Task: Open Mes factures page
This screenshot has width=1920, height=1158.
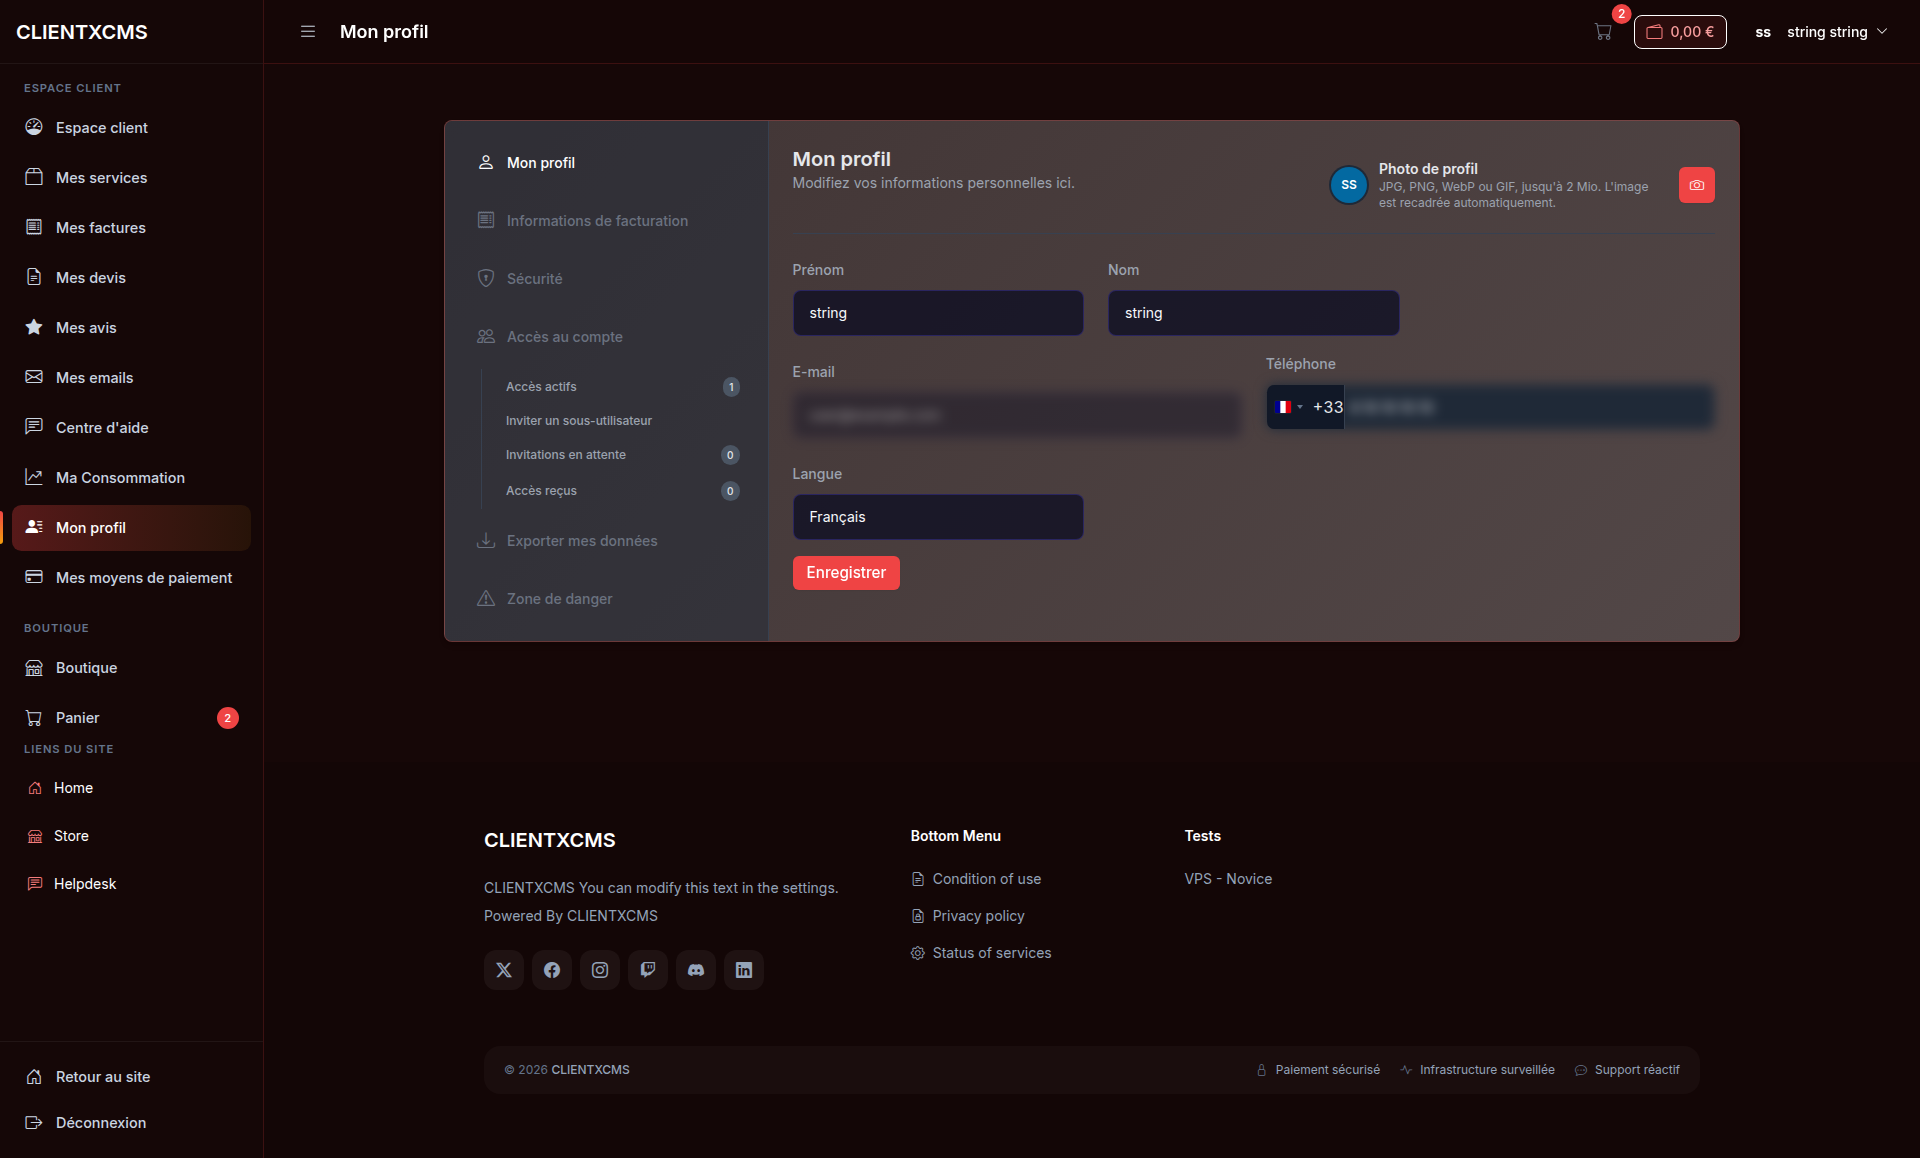Action: 131,228
